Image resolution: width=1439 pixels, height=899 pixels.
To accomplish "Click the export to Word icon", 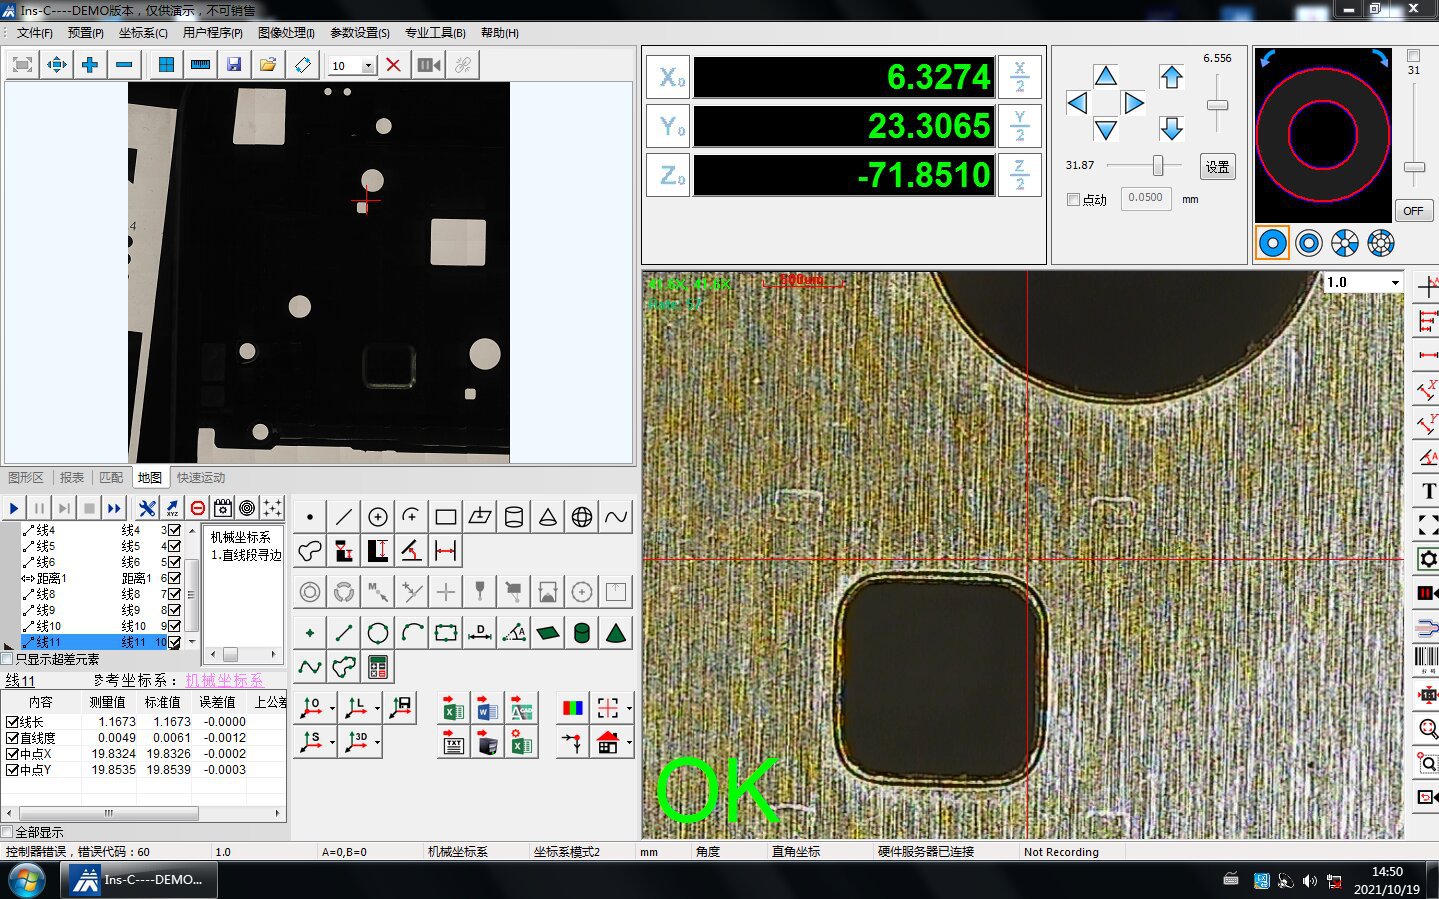I will (487, 709).
